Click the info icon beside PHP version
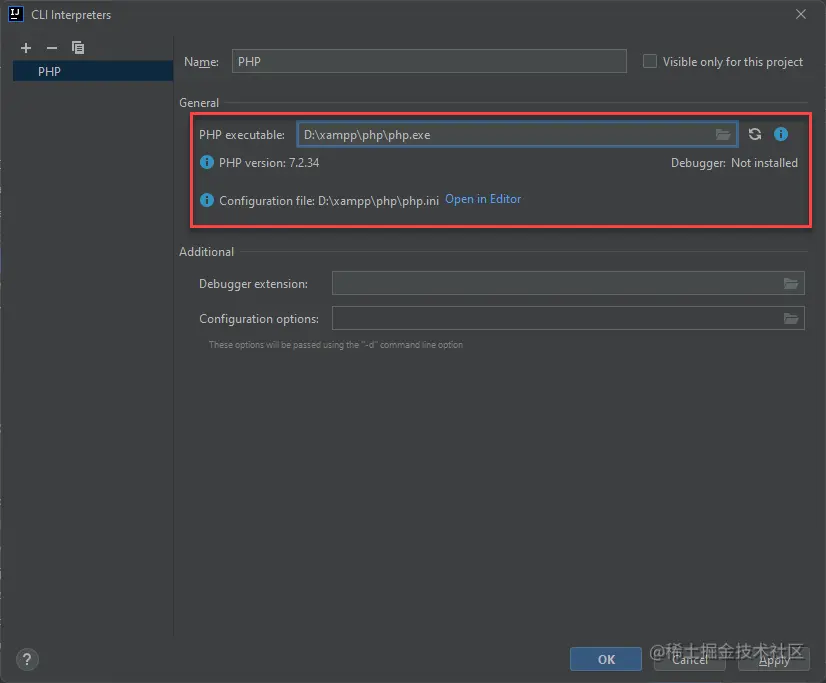This screenshot has width=826, height=683. 206,161
